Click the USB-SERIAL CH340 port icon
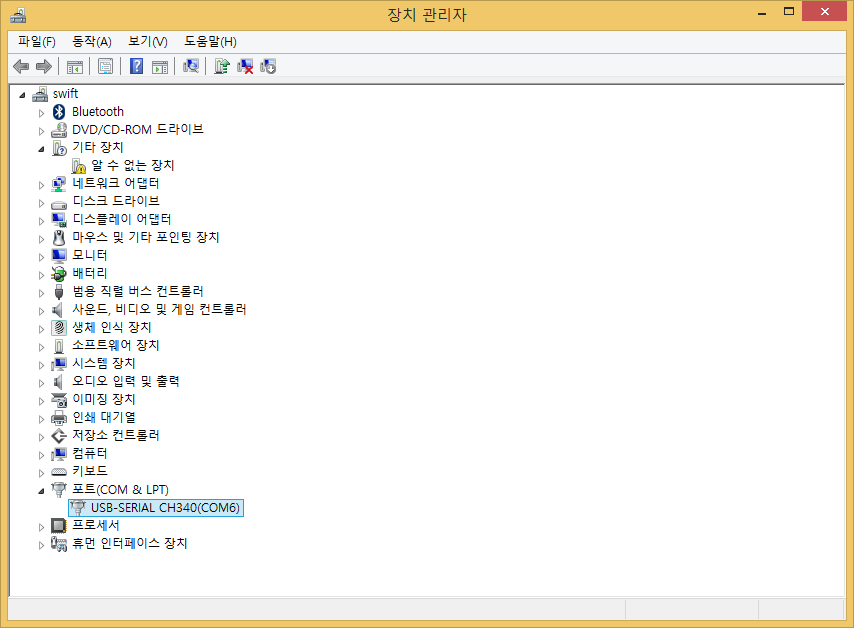 click(x=78, y=508)
